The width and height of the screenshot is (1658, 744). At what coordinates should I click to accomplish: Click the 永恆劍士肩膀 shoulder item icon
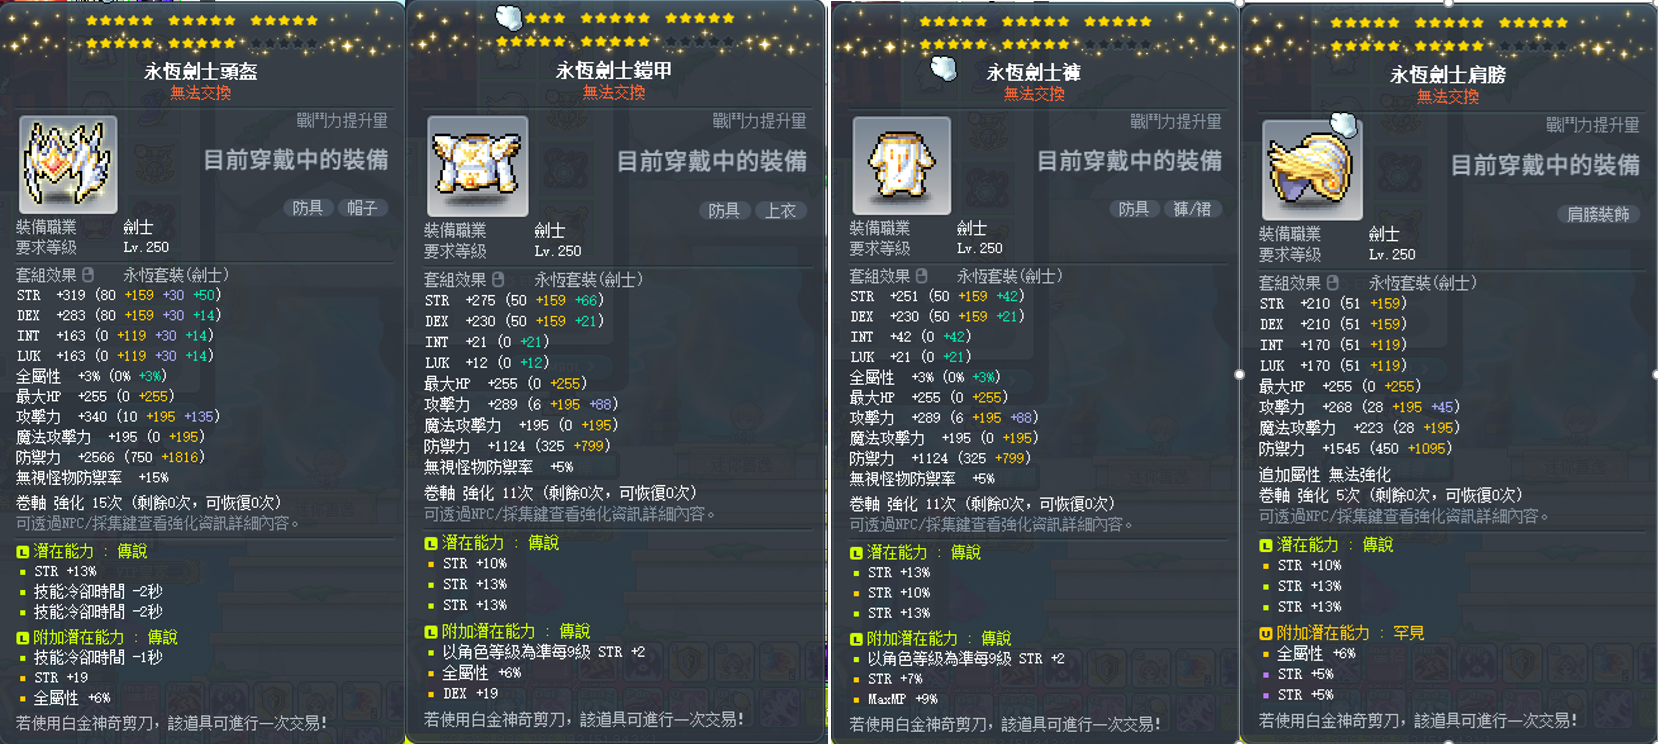[x=1312, y=170]
